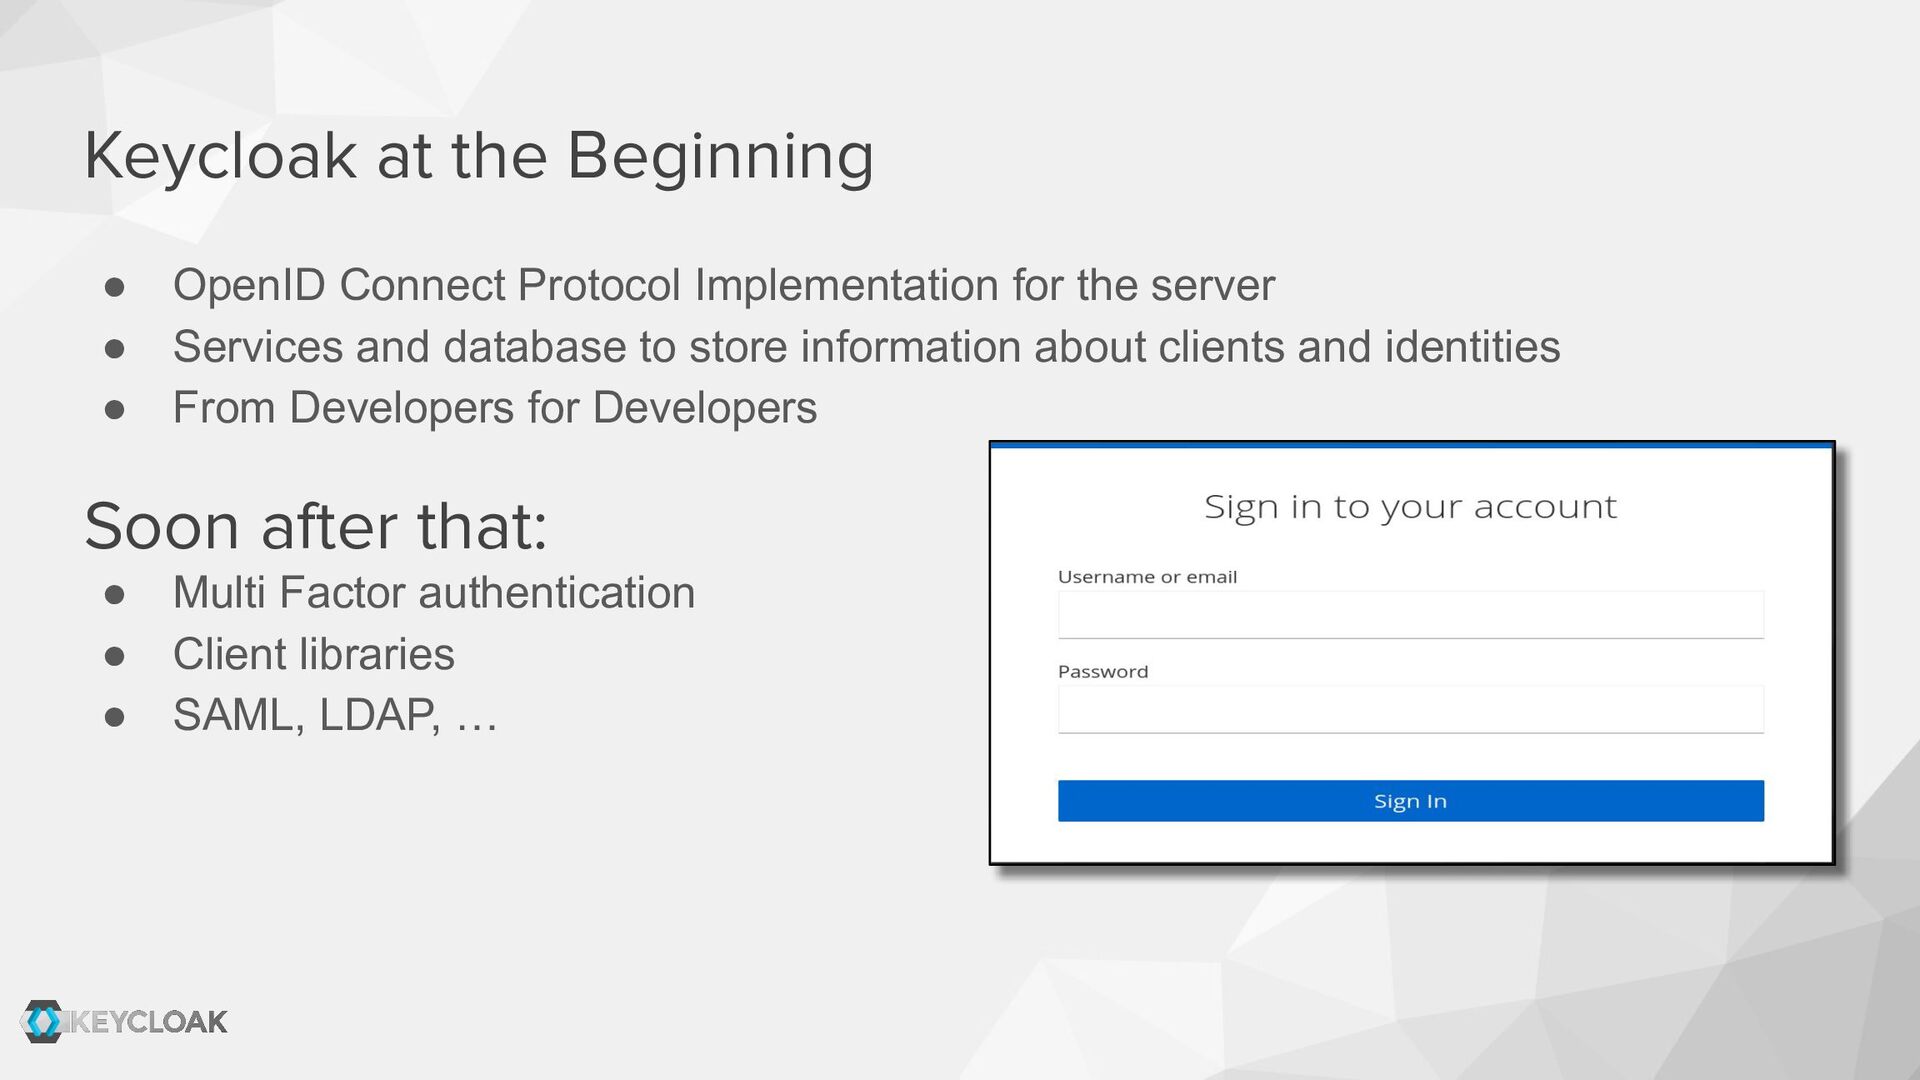Click the bullet dot before OpenID Connect
1920x1080 pixels.
(115, 287)
